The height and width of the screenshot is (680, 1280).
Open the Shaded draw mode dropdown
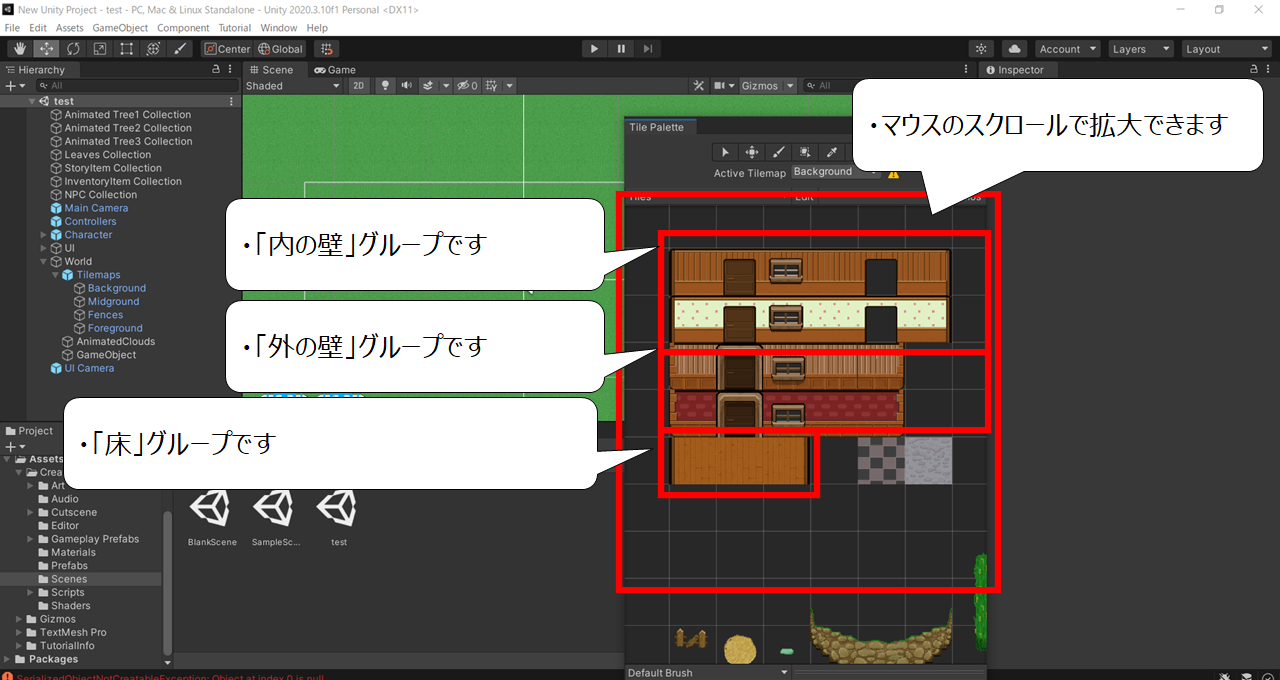(x=294, y=86)
